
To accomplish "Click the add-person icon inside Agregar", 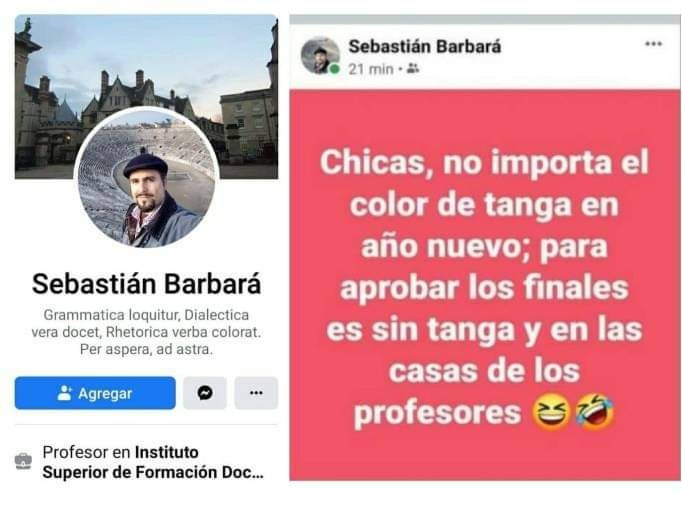I will pos(64,393).
